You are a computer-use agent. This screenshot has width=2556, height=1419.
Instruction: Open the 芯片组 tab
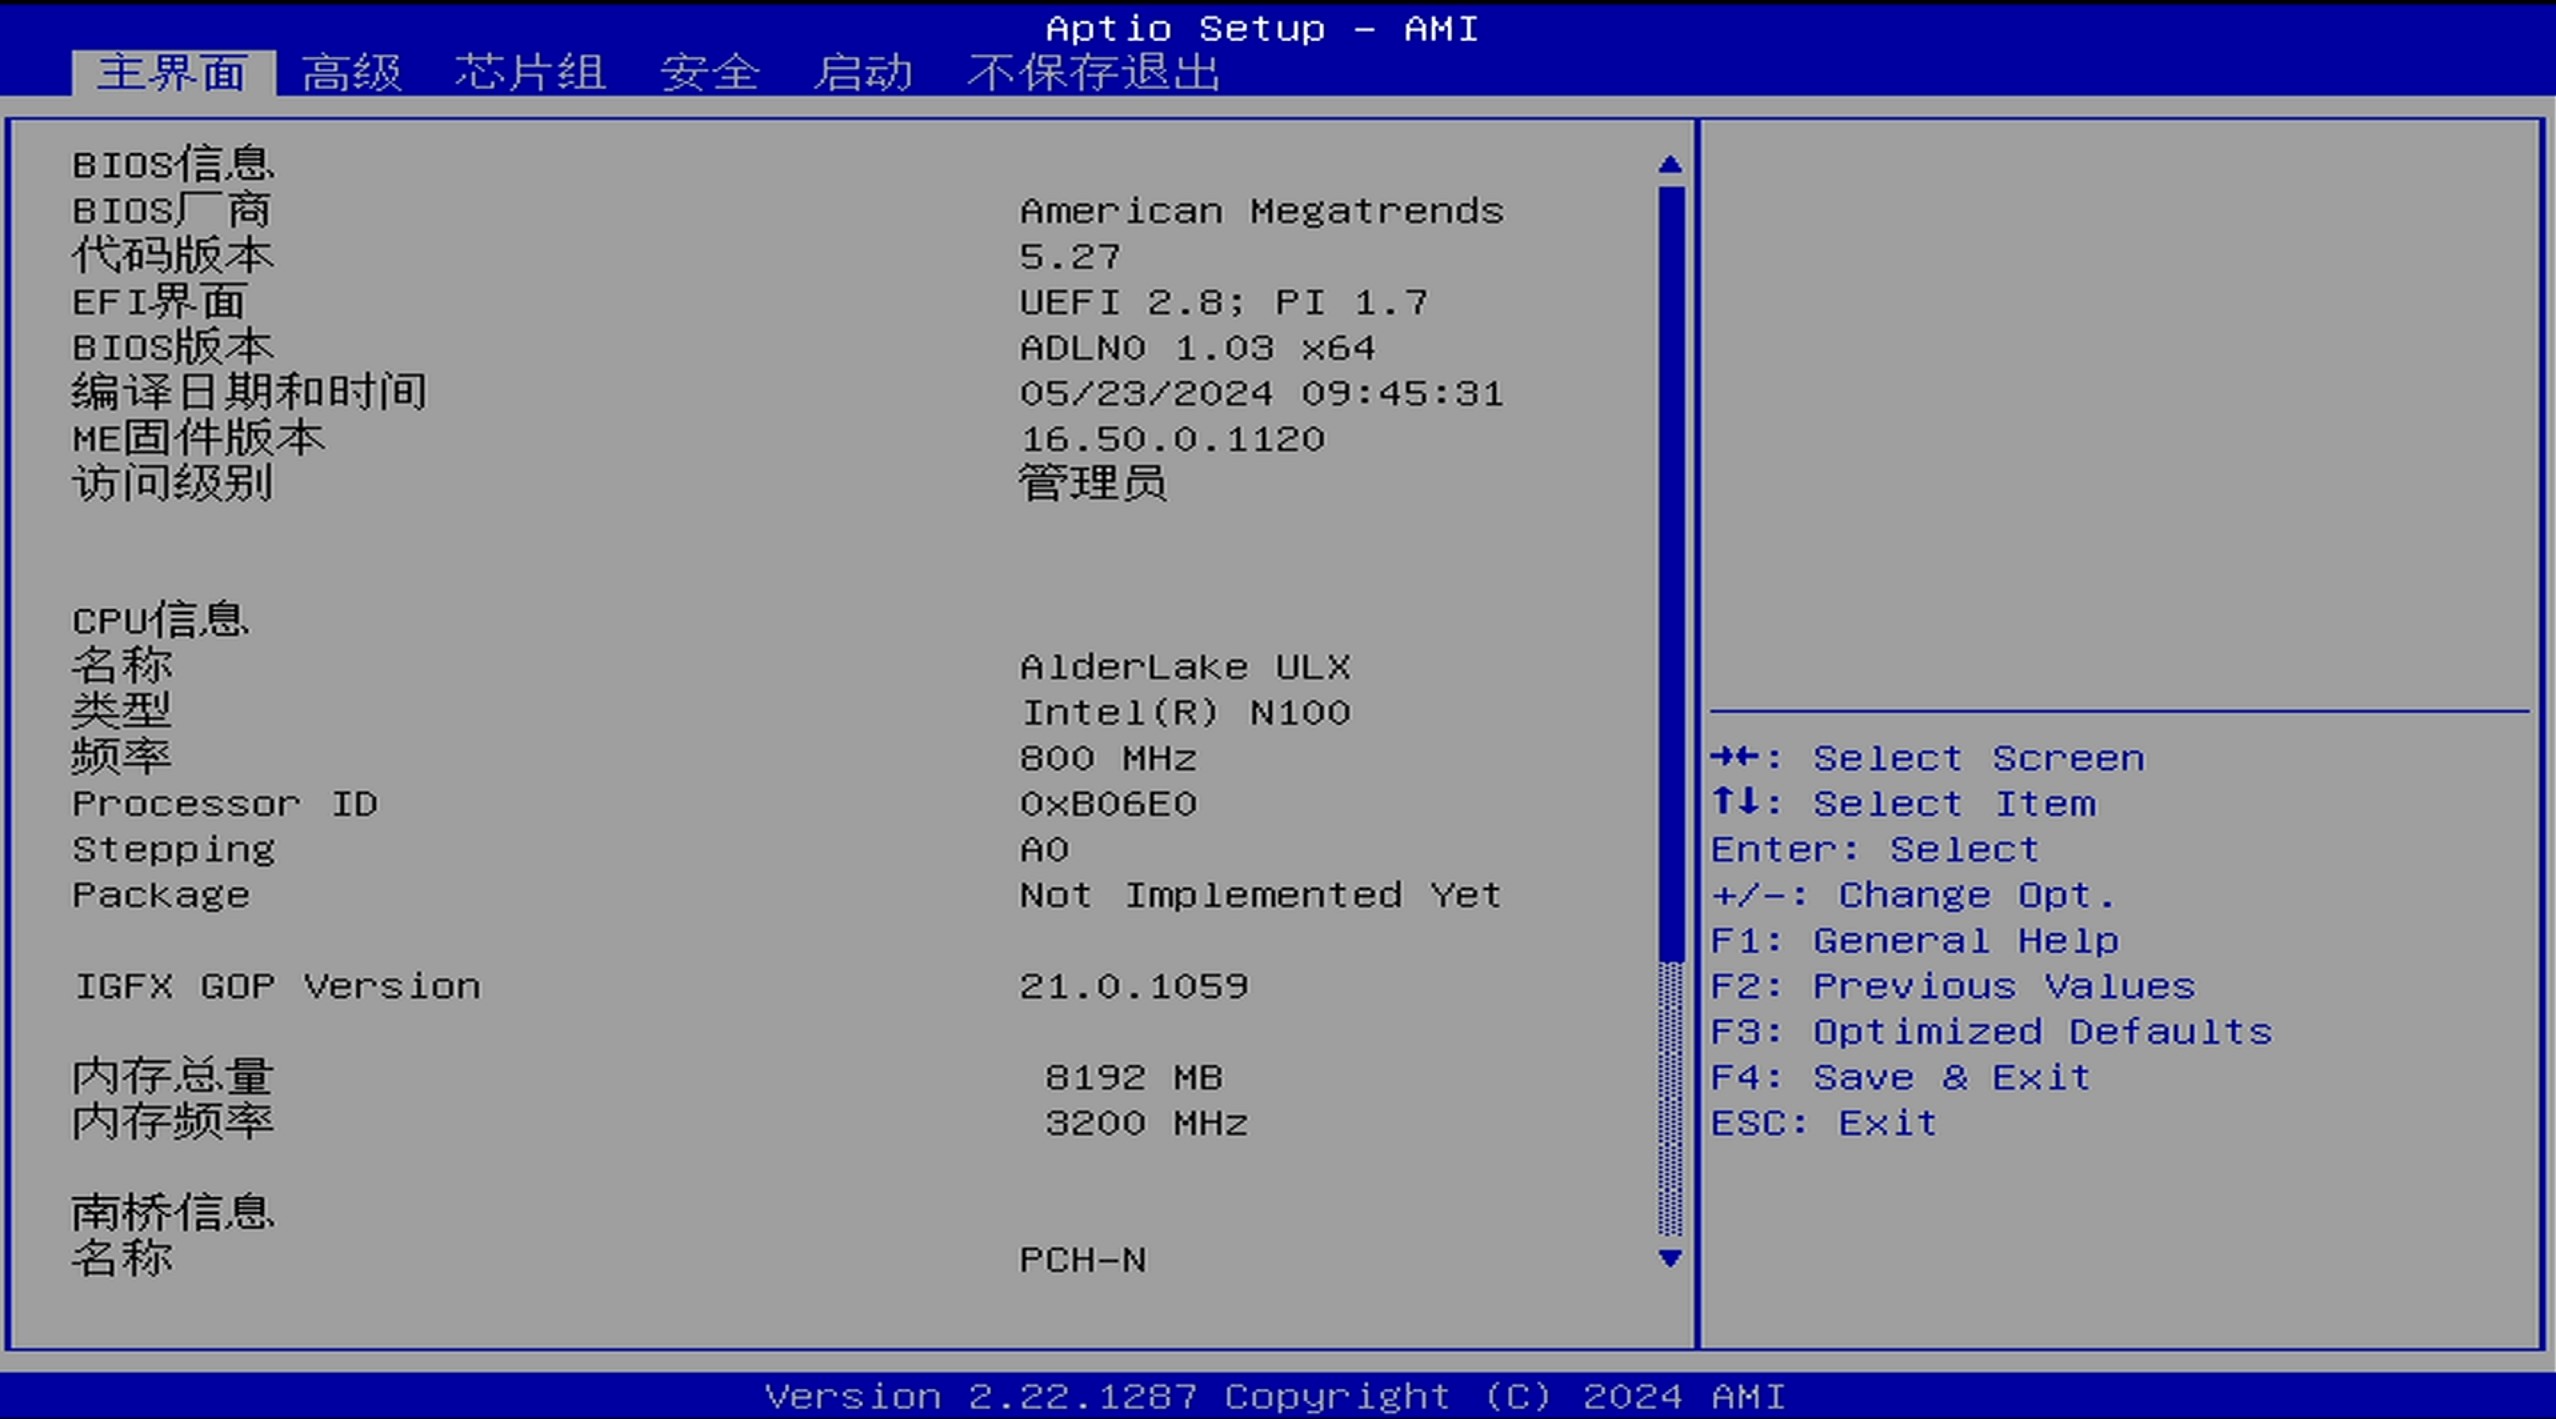point(530,73)
